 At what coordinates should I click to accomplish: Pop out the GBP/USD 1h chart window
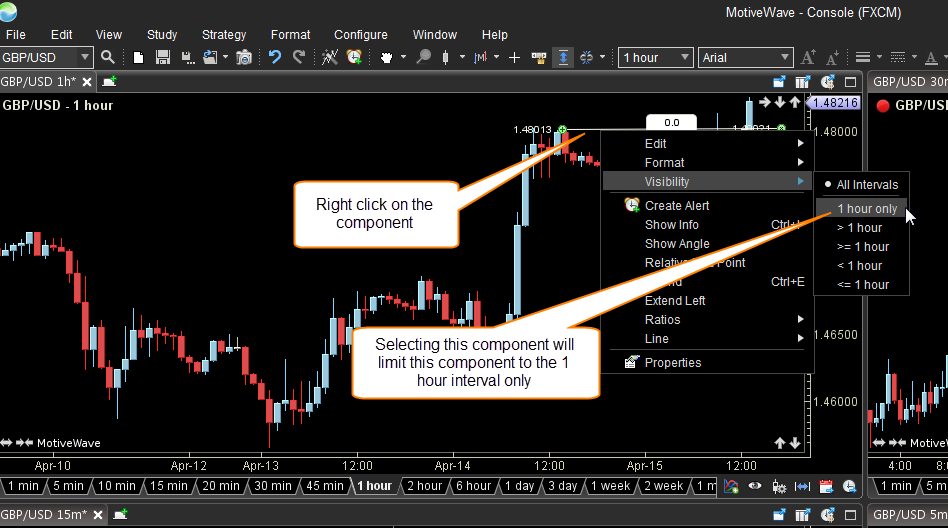point(779,82)
